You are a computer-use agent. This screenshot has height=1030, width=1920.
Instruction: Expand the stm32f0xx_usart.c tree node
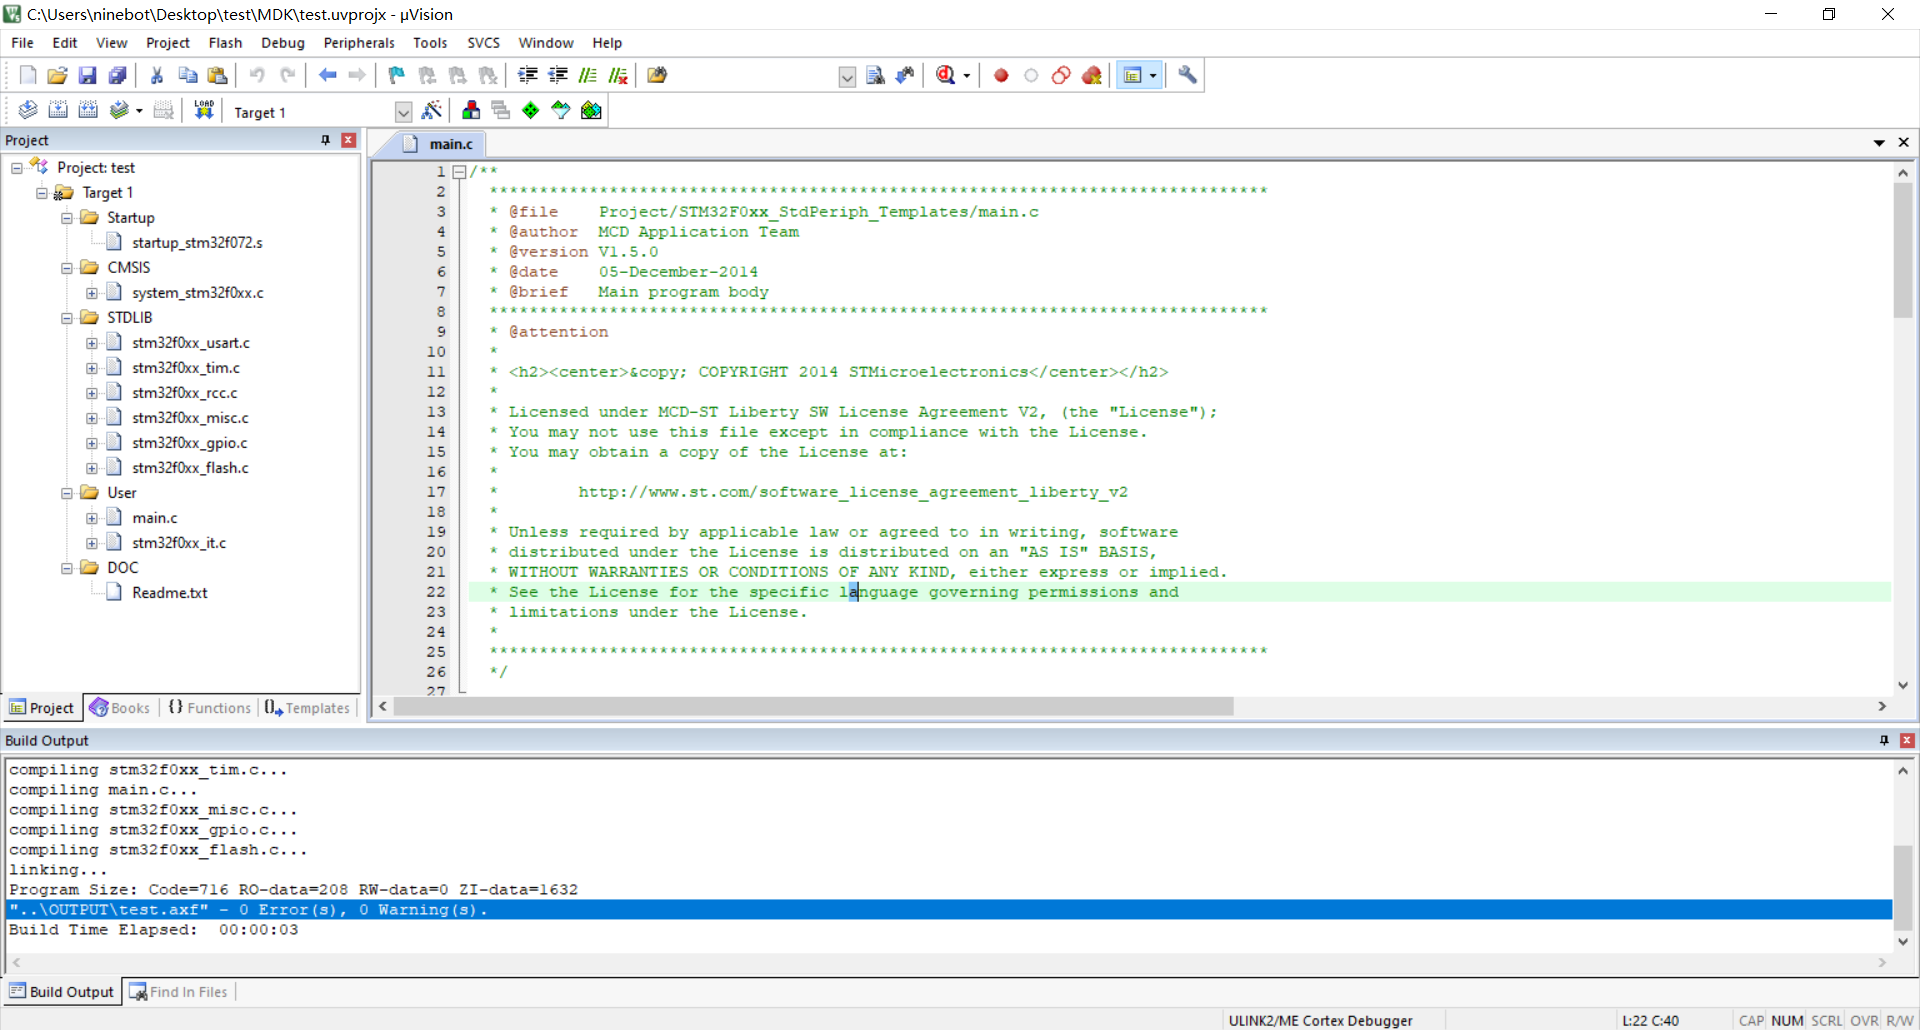click(x=92, y=343)
